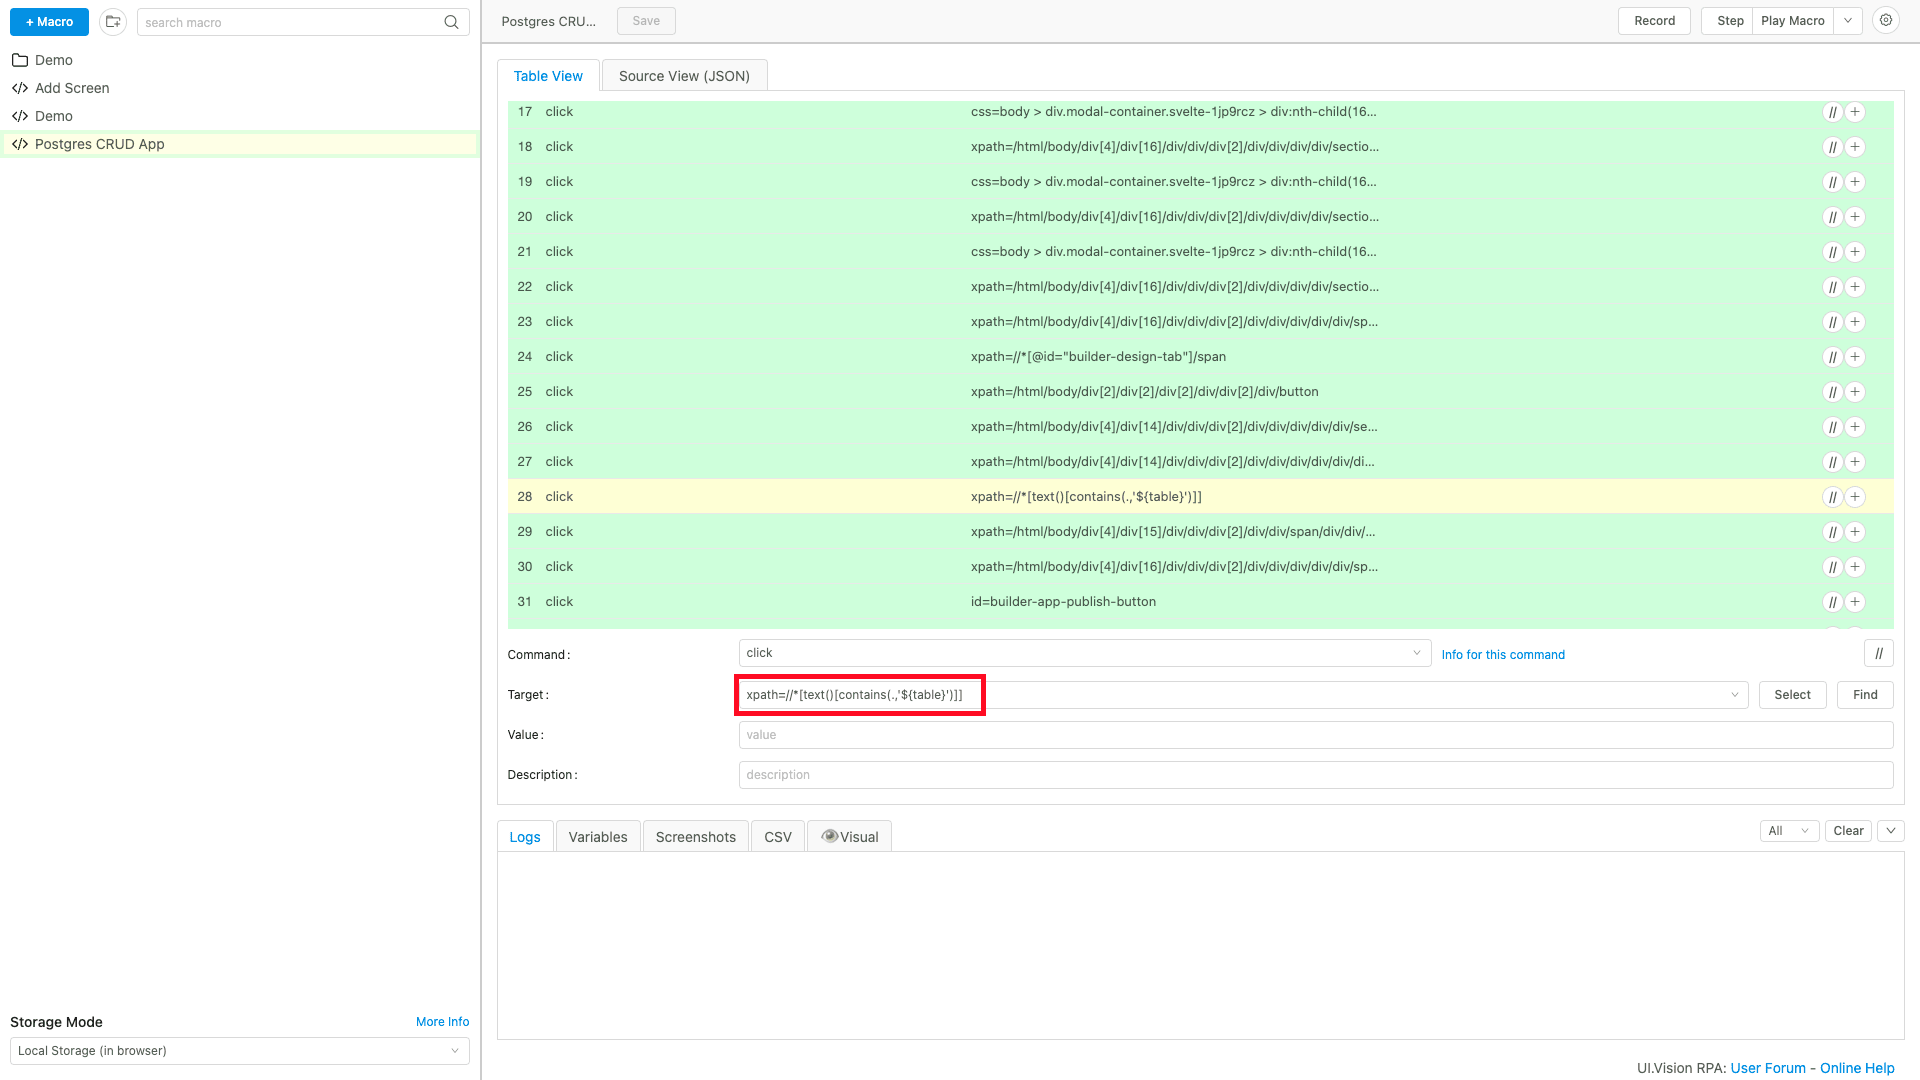Click the Play Macro icon
Image resolution: width=1920 pixels, height=1080 pixels.
[1792, 21]
